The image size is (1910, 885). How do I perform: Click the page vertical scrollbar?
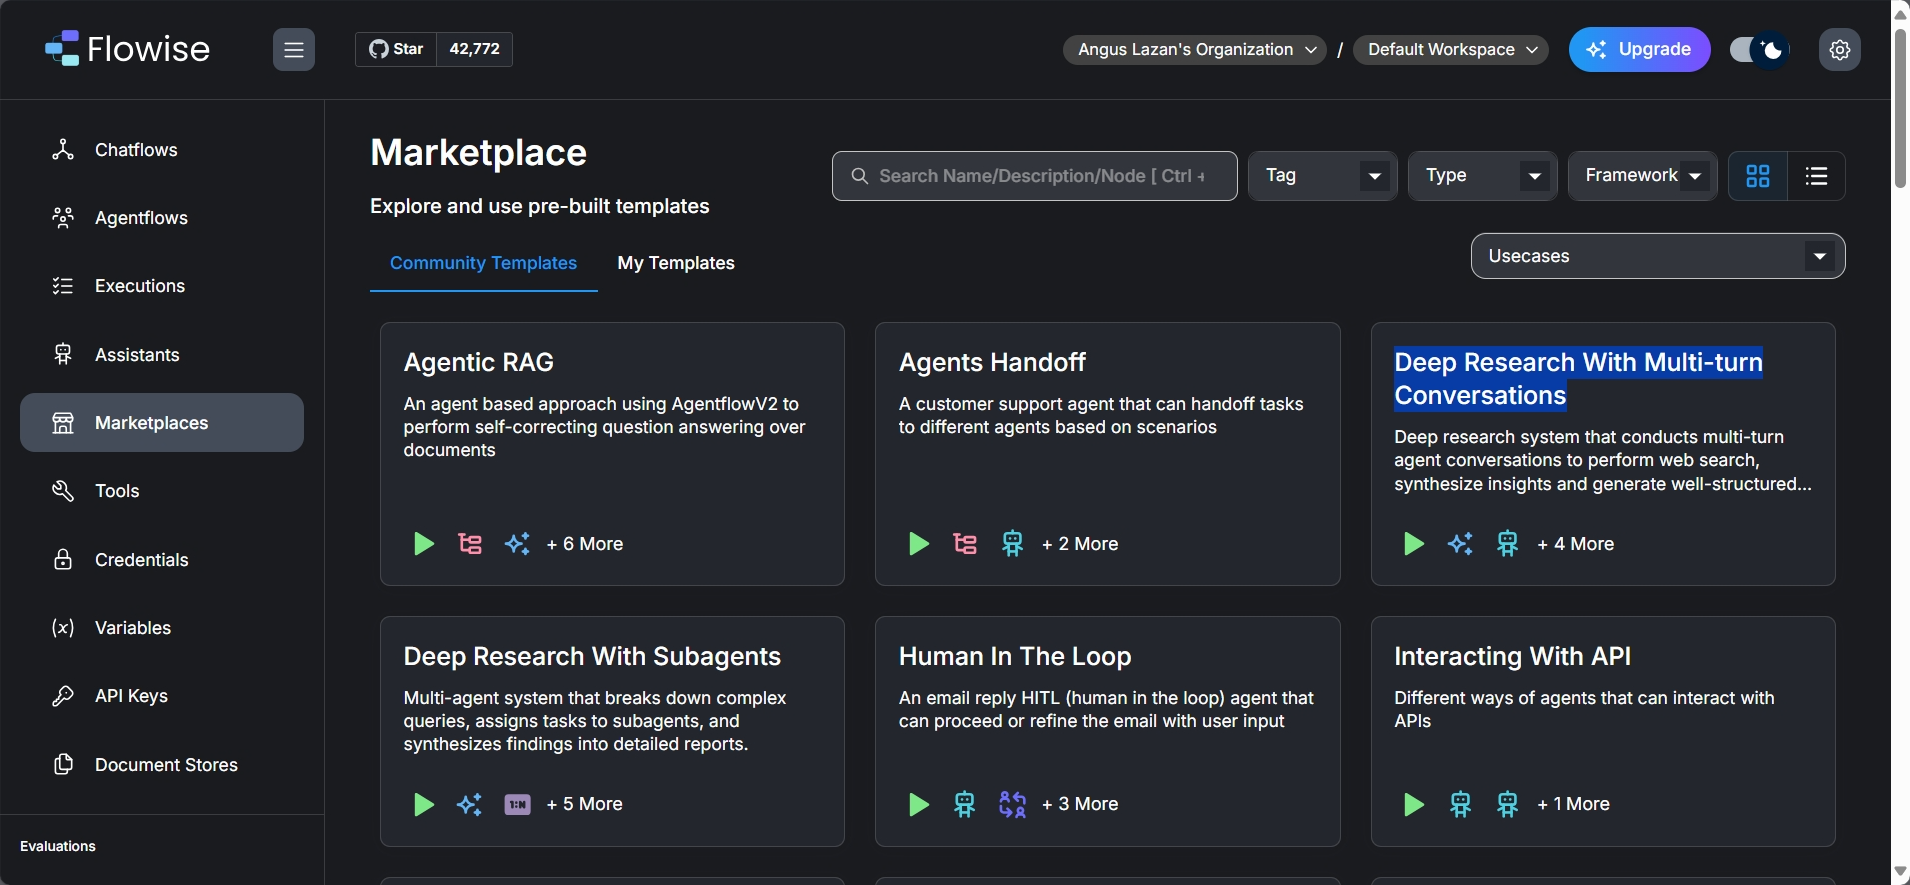coord(1900,108)
